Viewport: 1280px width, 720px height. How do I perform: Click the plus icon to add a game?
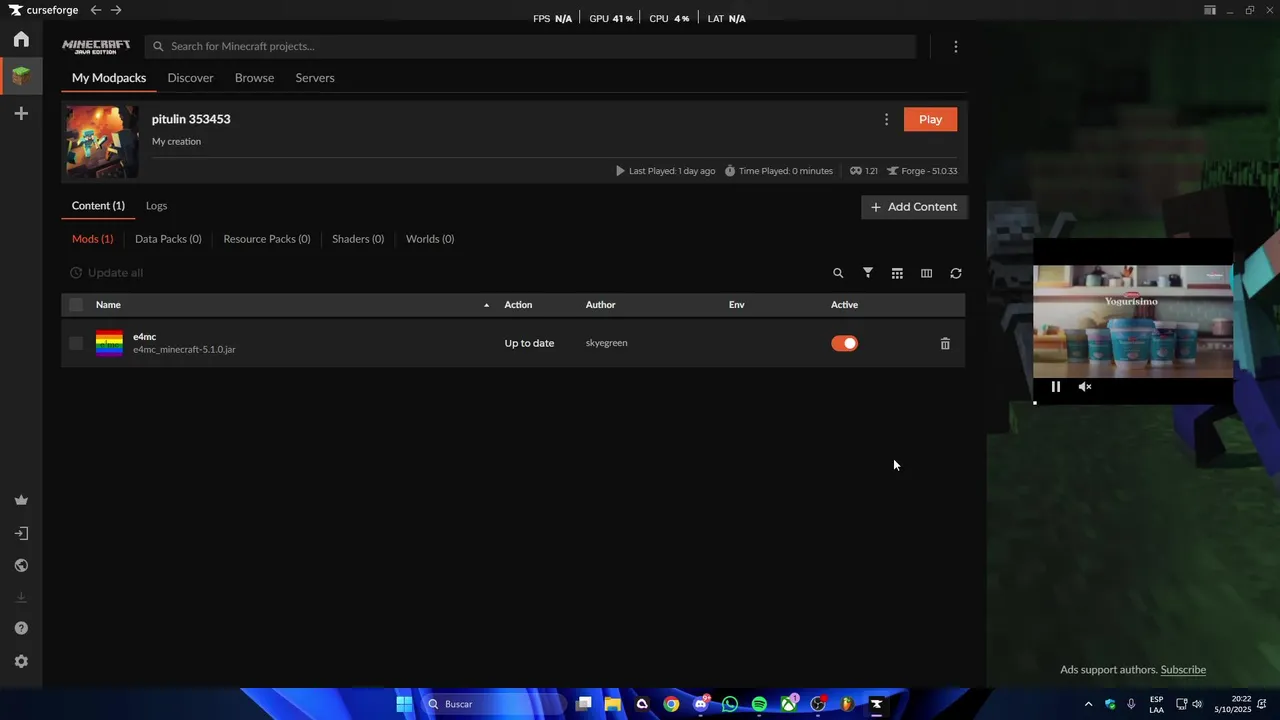click(x=21, y=114)
